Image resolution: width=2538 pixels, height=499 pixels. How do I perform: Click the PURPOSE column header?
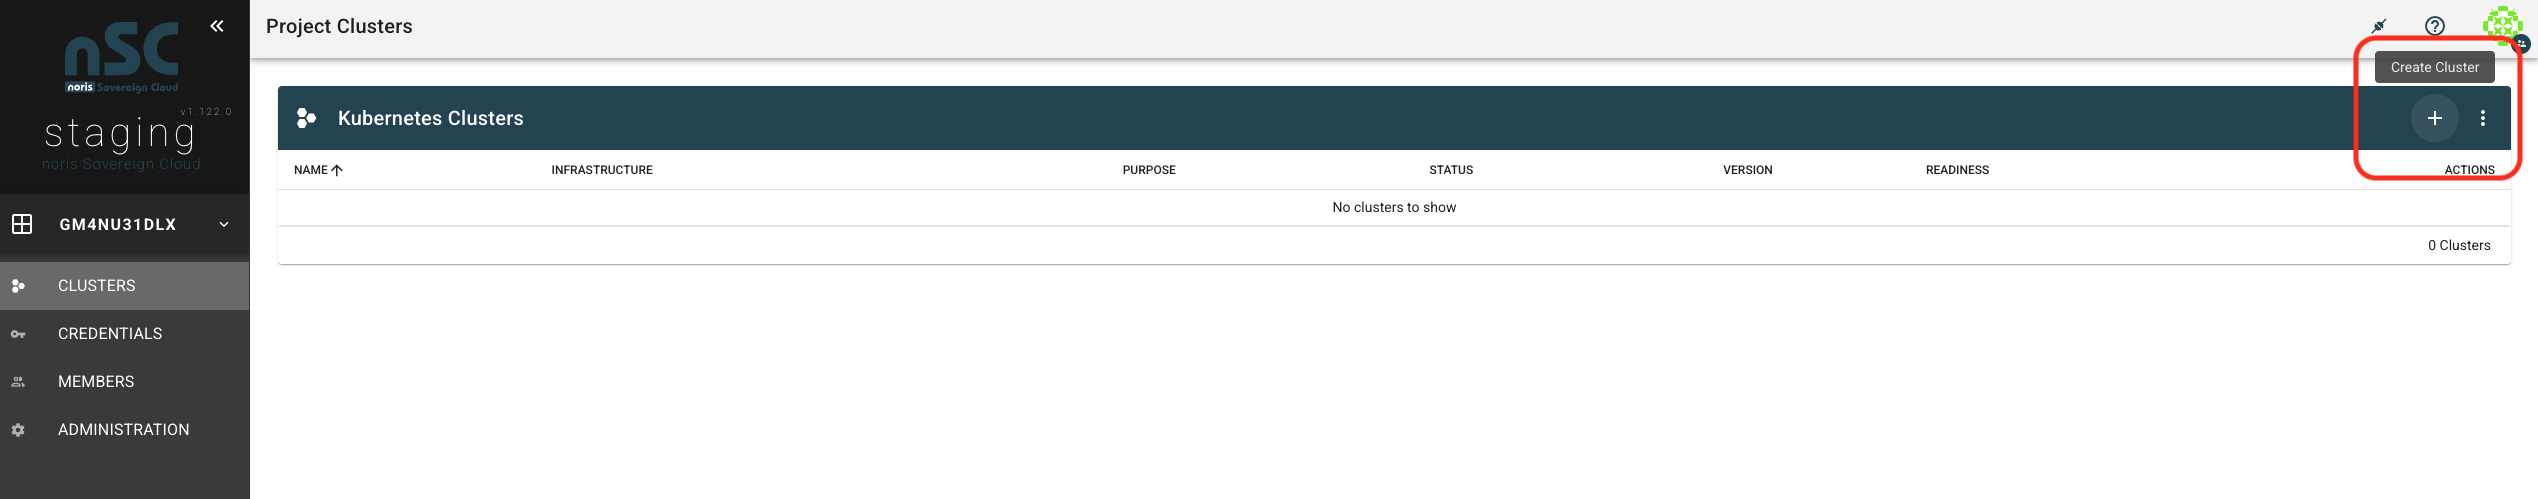(1149, 170)
